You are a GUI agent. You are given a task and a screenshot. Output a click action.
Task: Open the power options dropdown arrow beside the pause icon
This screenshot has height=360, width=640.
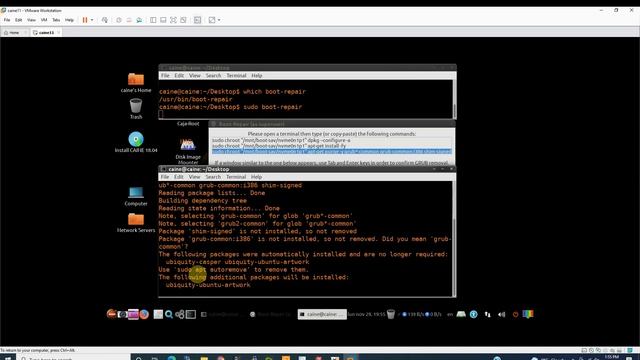coord(92,20)
